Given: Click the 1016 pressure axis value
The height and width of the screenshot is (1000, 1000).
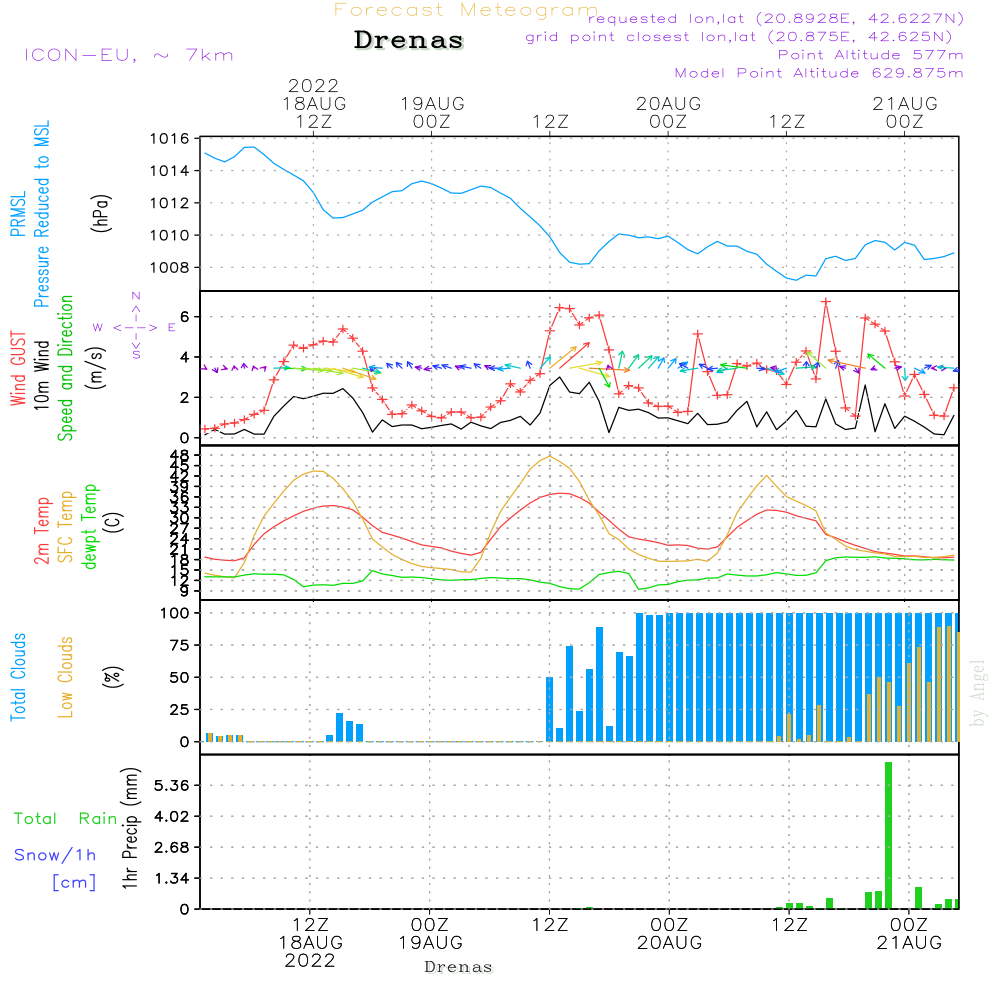Looking at the screenshot, I should coord(170,138).
